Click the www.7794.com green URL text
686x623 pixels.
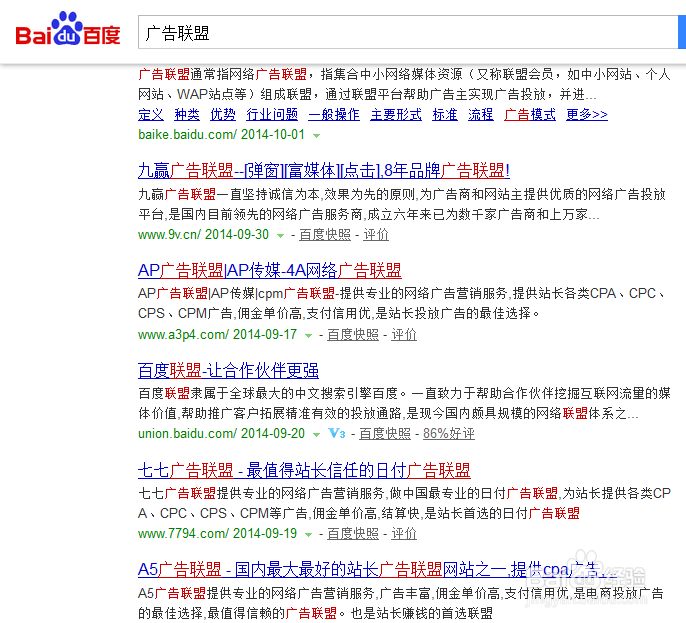tap(217, 533)
